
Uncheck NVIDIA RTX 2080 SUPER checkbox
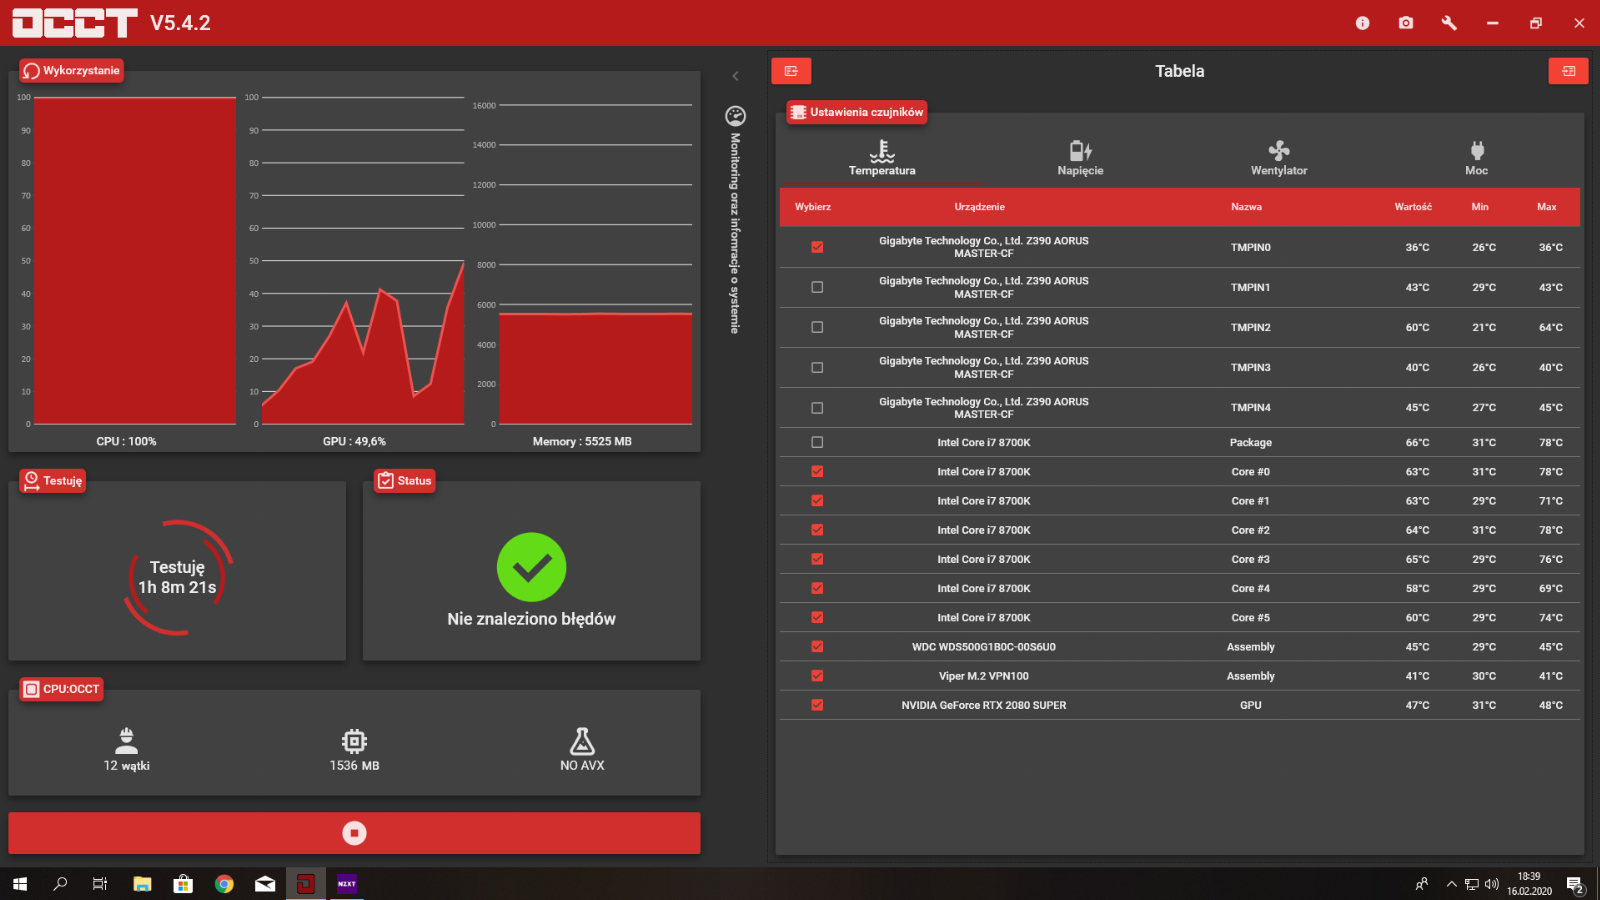[x=817, y=705]
